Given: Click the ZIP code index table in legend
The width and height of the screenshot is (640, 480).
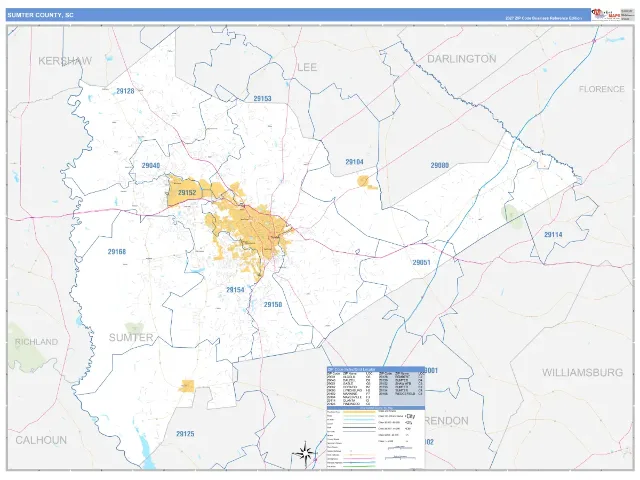Looking at the screenshot, I should [376, 386].
